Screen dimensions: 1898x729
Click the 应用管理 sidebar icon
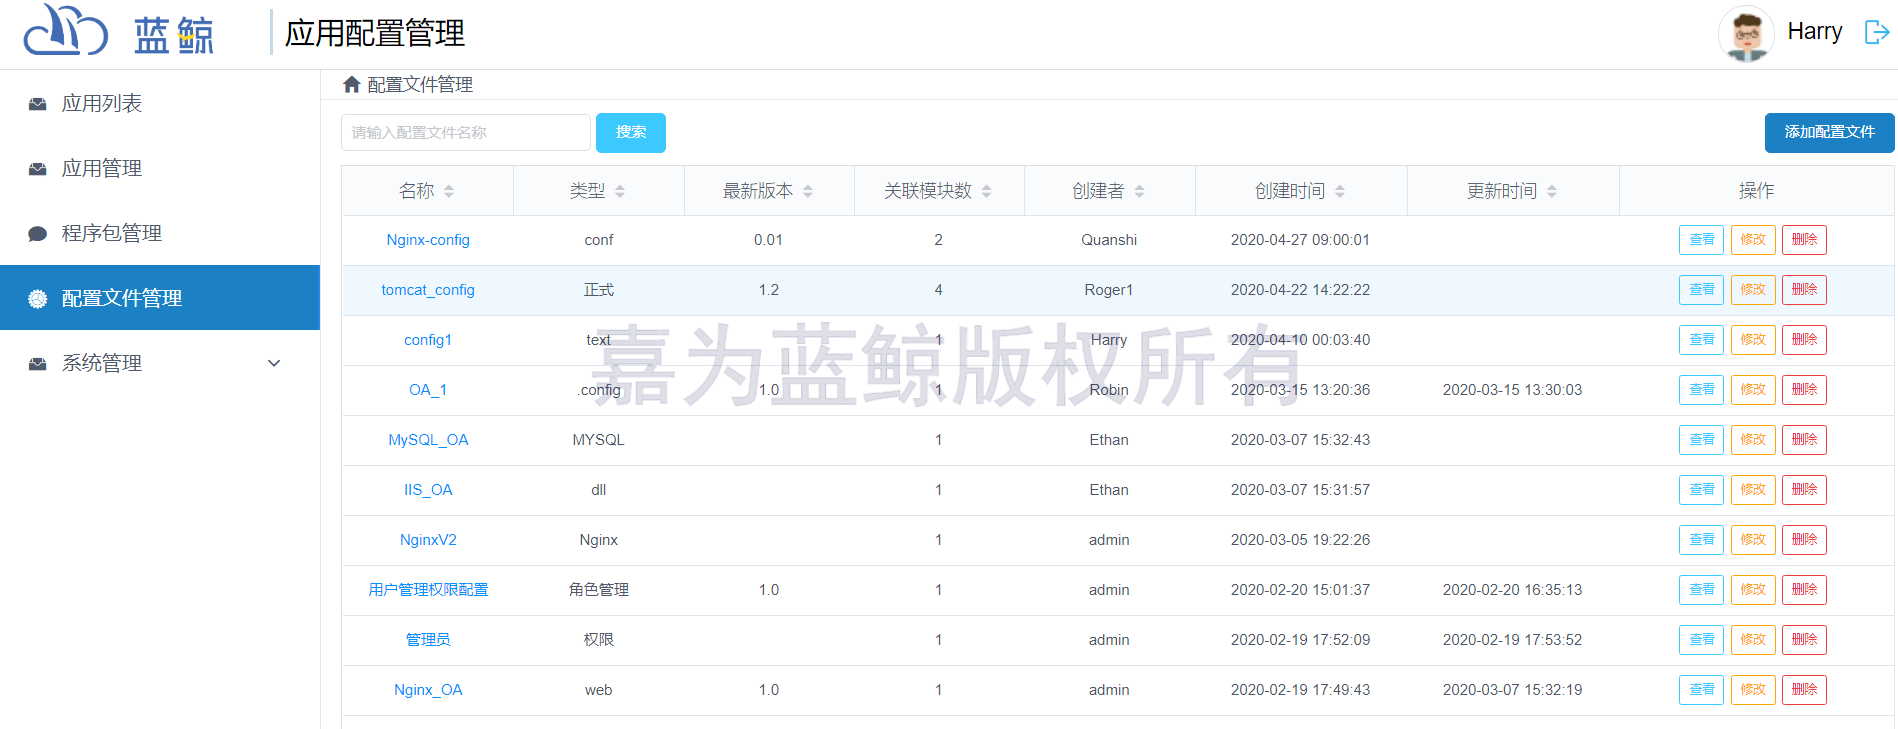(x=38, y=169)
